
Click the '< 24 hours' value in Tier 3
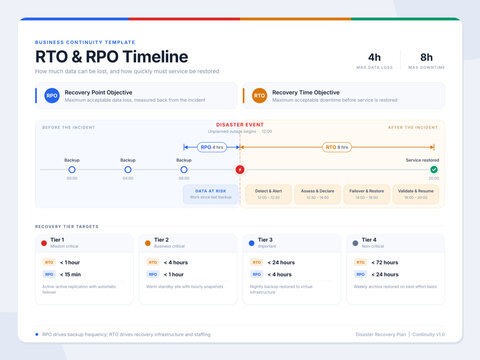click(281, 262)
